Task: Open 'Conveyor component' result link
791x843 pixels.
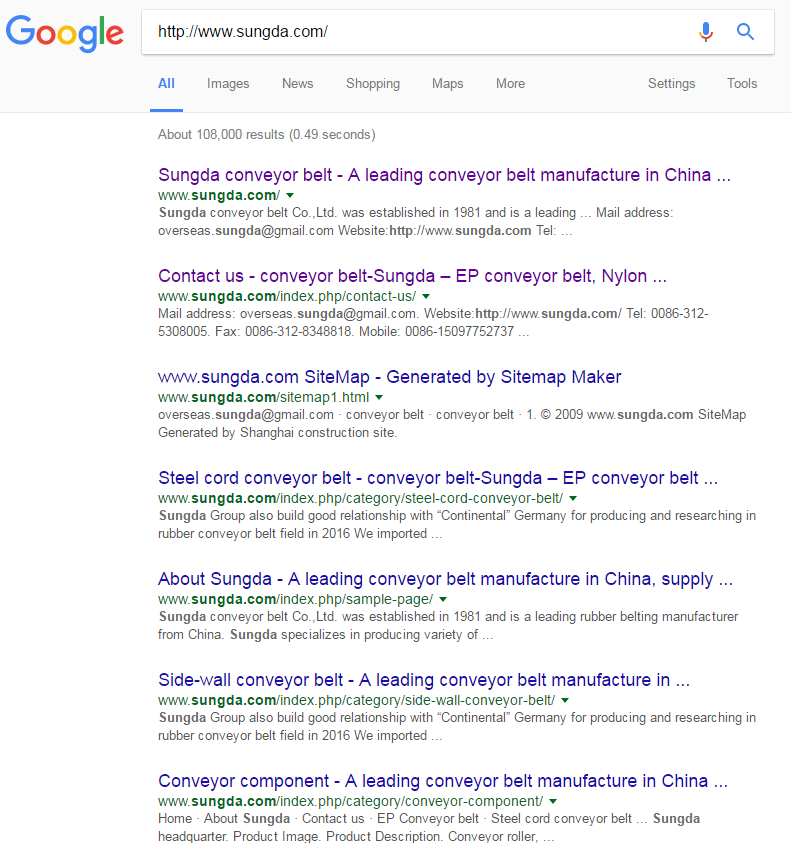Action: point(443,781)
